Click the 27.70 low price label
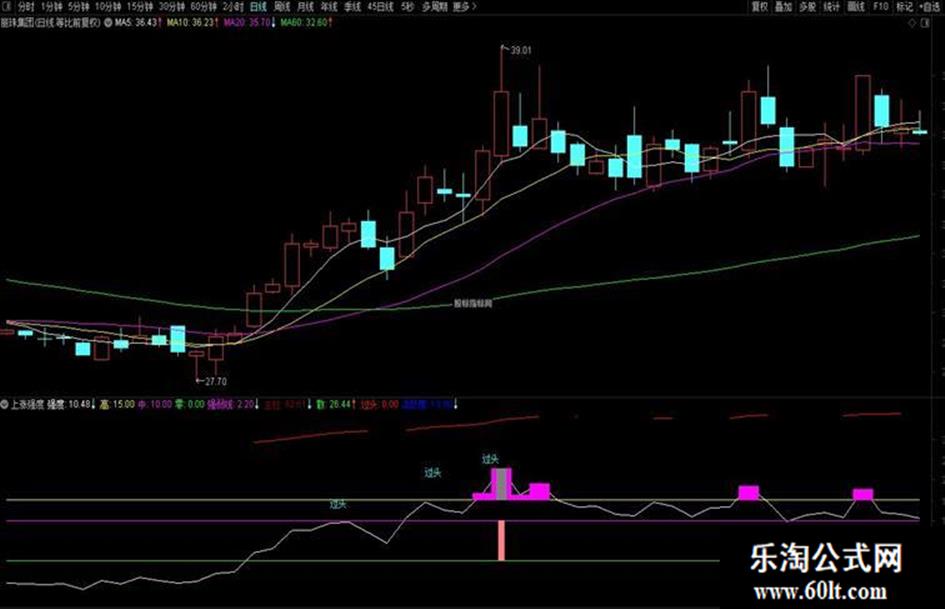945x609 pixels. (216, 382)
